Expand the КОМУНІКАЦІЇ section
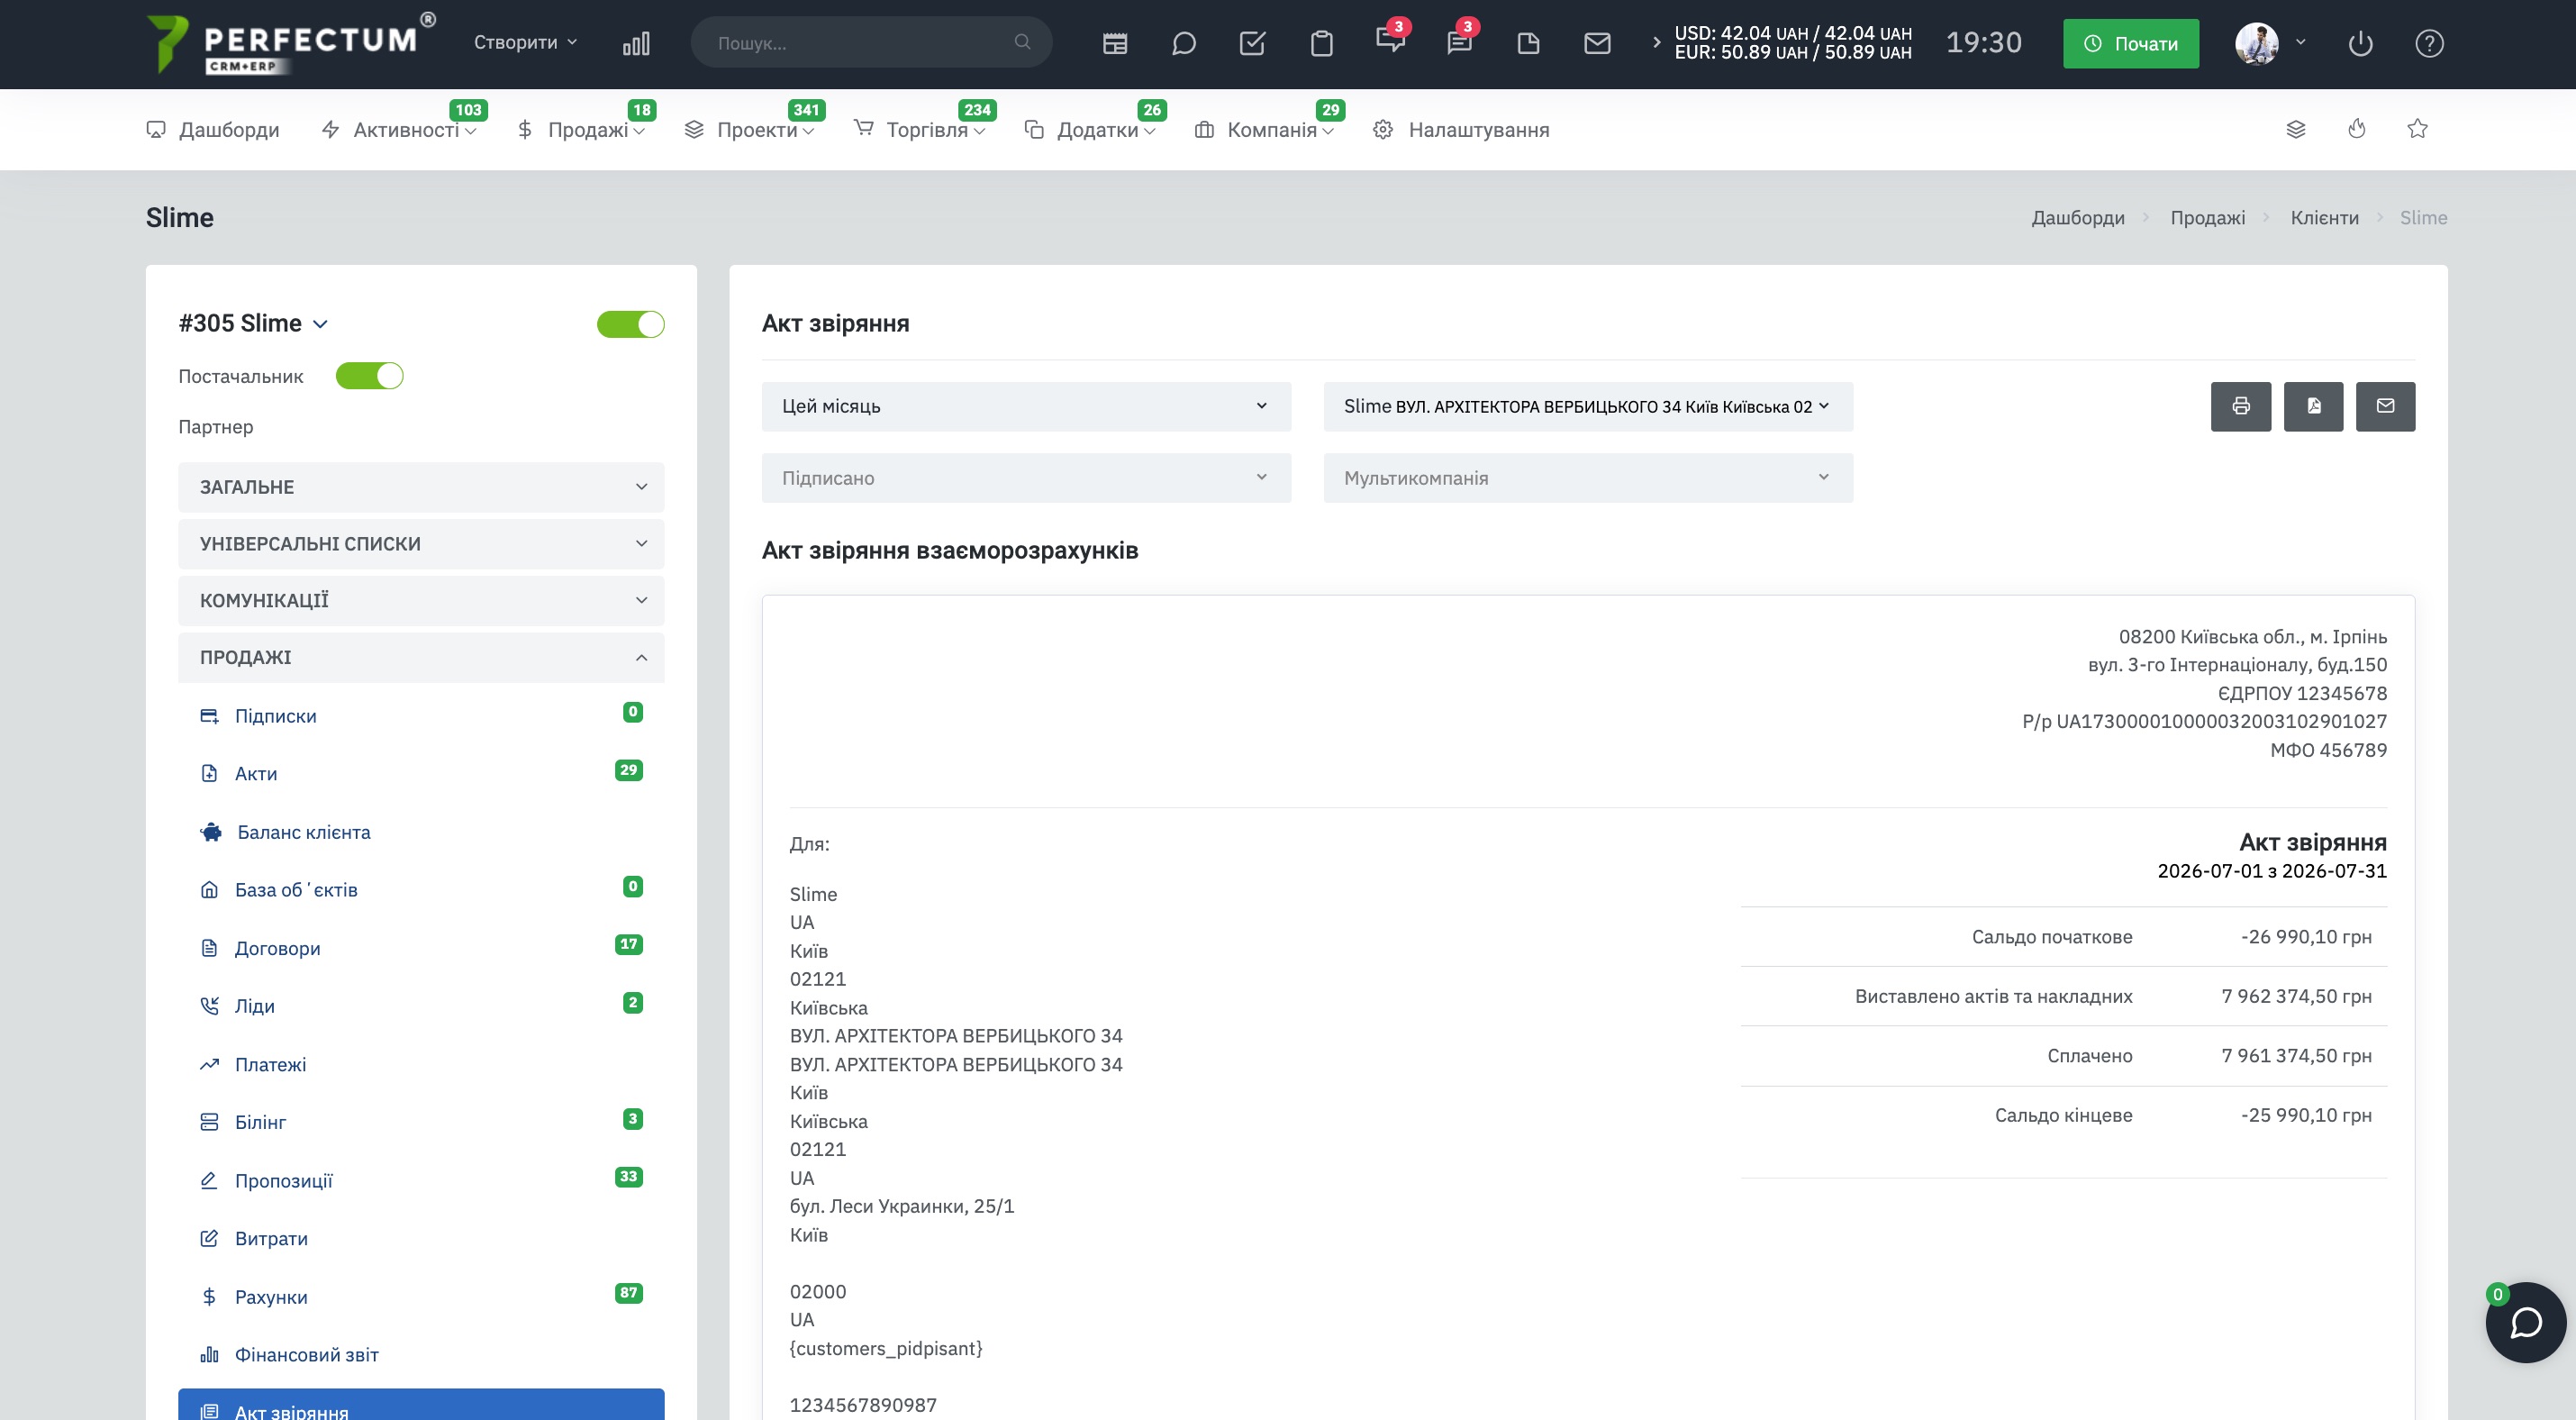This screenshot has width=2576, height=1420. [x=421, y=600]
